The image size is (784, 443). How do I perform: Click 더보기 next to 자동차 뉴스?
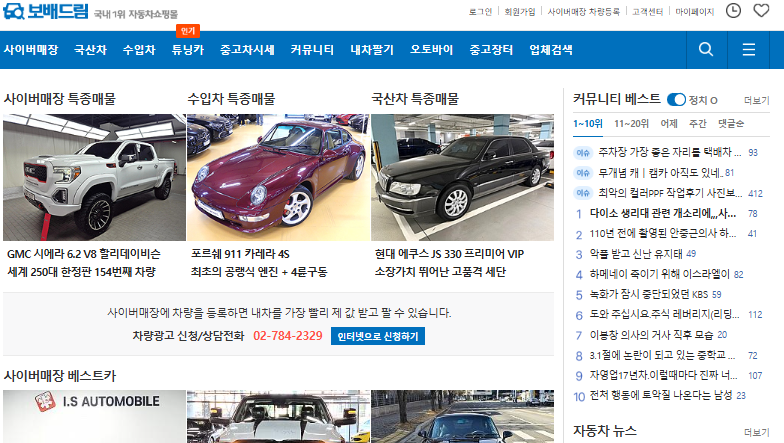point(756,432)
